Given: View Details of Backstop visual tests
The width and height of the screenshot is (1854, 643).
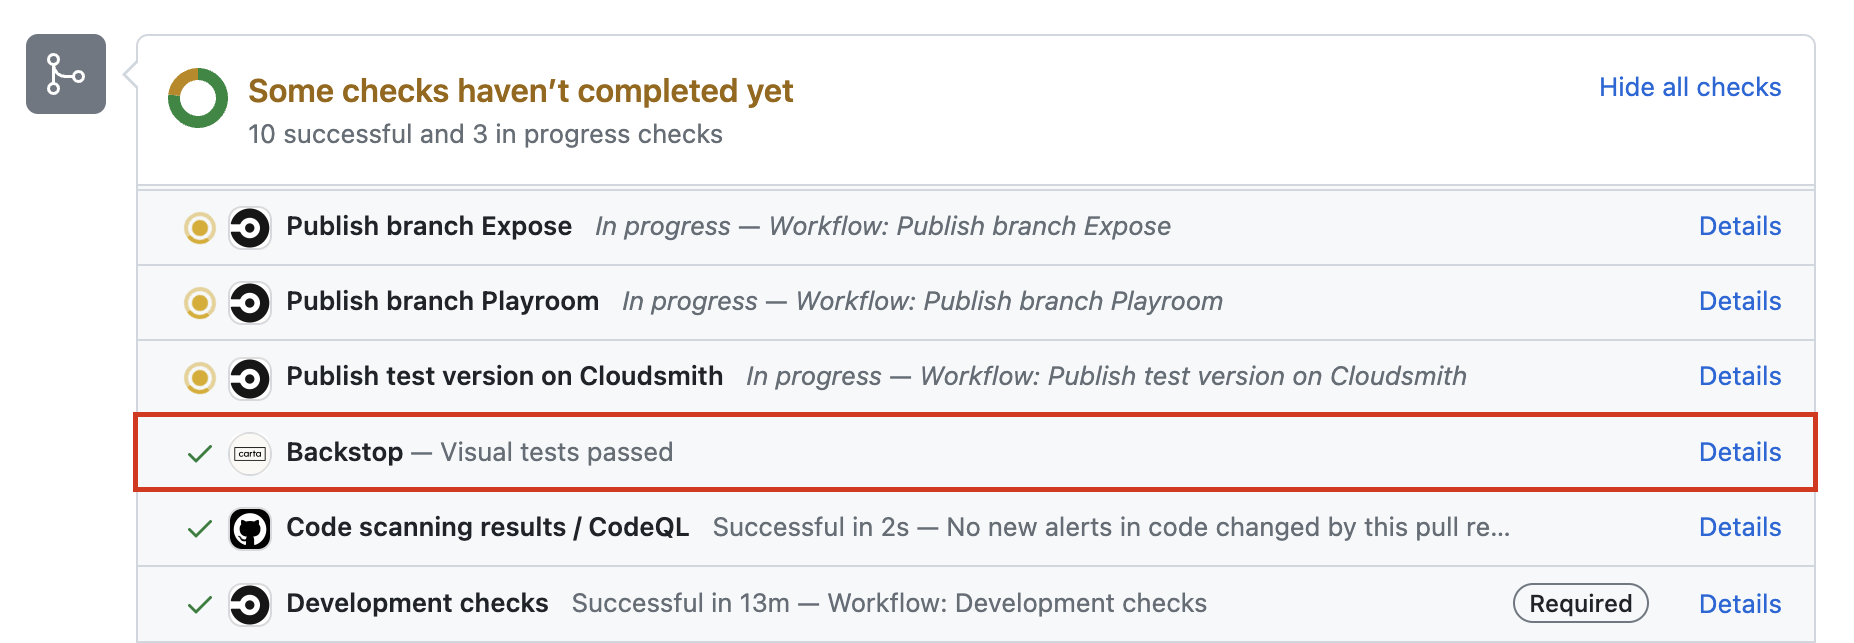Looking at the screenshot, I should [x=1739, y=452].
